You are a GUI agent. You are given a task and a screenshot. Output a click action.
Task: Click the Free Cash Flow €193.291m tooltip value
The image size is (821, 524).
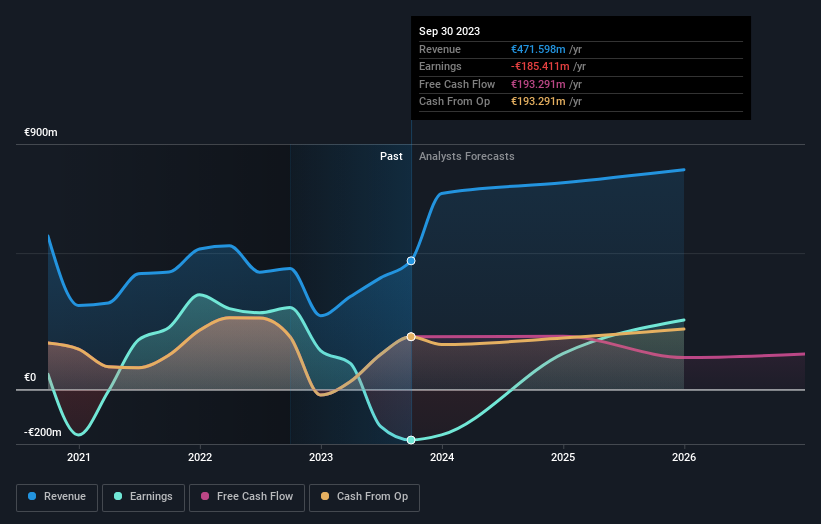[x=538, y=84]
